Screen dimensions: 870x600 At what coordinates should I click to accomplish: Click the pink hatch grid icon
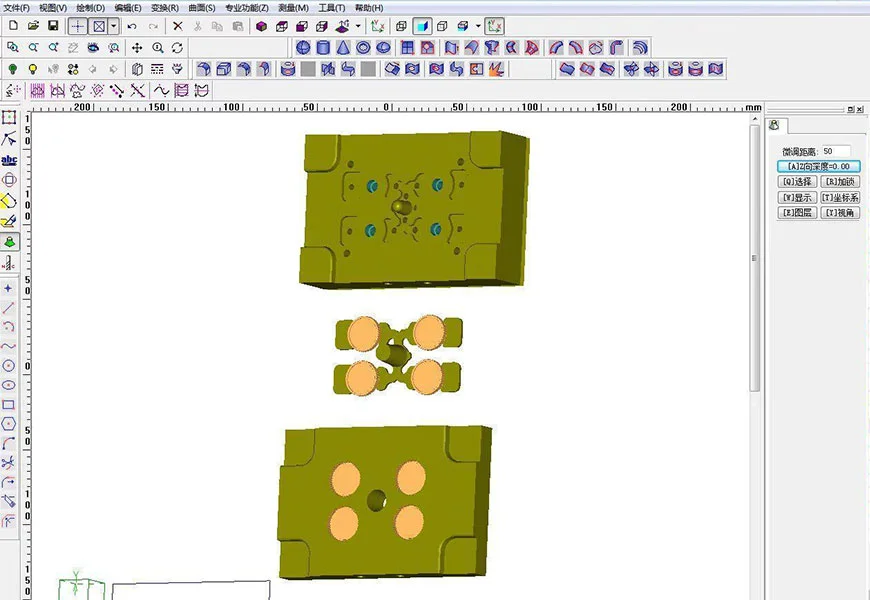click(x=37, y=90)
